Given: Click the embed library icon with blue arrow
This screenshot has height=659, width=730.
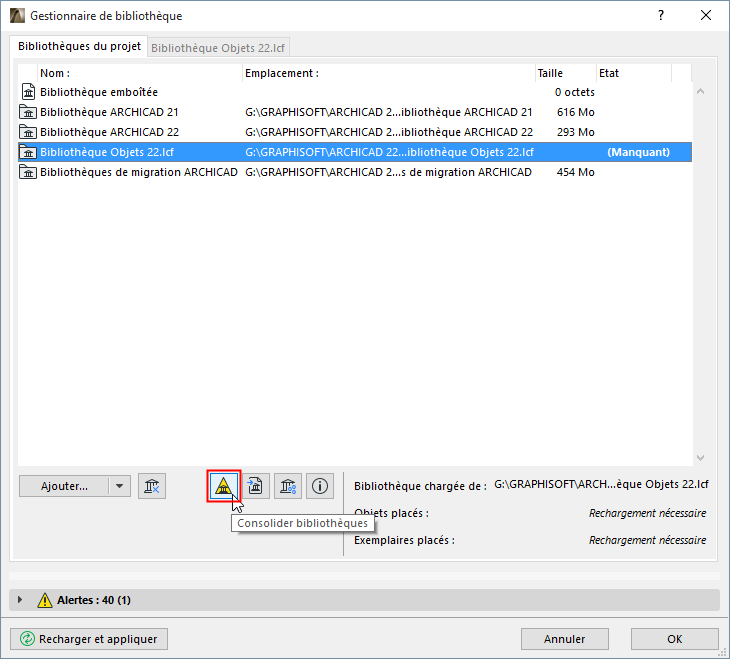Looking at the screenshot, I should click(x=255, y=486).
